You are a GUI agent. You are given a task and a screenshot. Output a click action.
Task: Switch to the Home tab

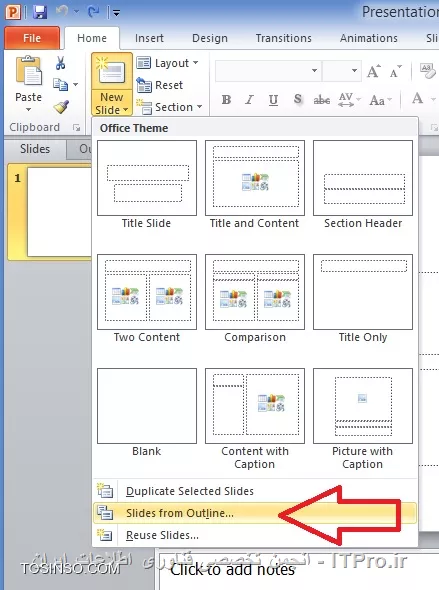coord(92,38)
